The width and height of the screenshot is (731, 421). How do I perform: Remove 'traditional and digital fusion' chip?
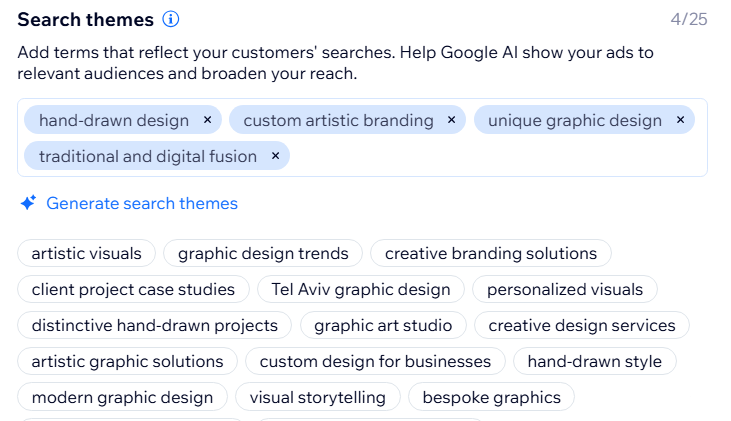(274, 156)
